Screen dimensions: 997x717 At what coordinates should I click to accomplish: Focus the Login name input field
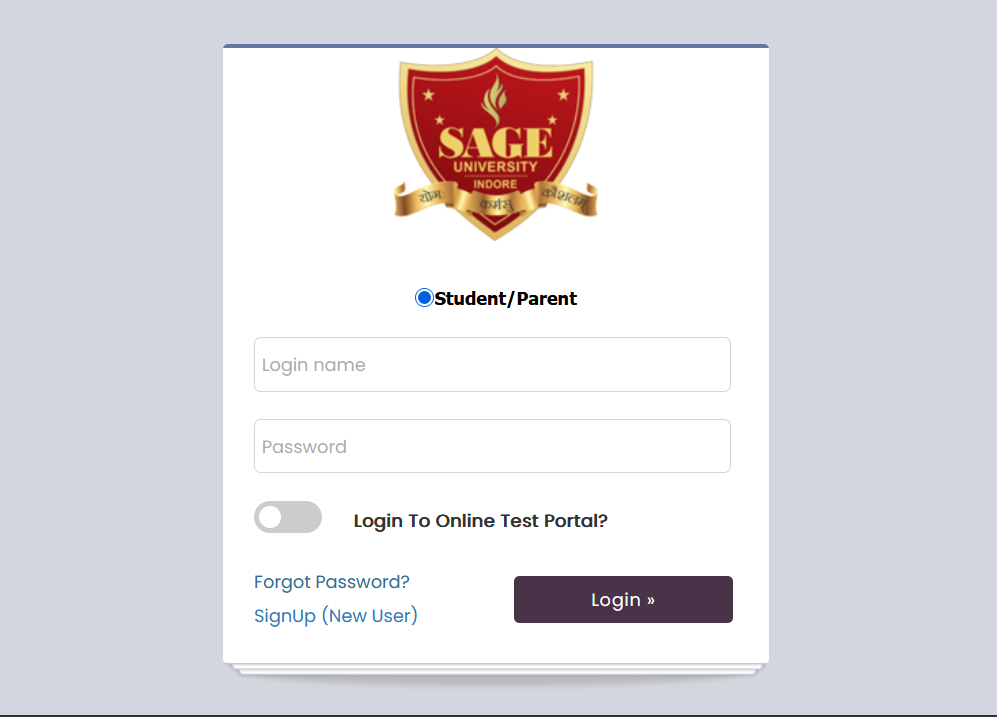coord(492,365)
